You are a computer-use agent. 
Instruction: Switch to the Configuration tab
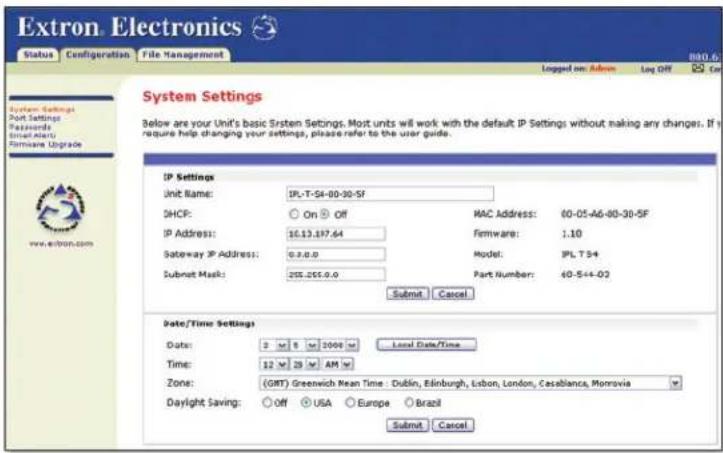[98, 55]
